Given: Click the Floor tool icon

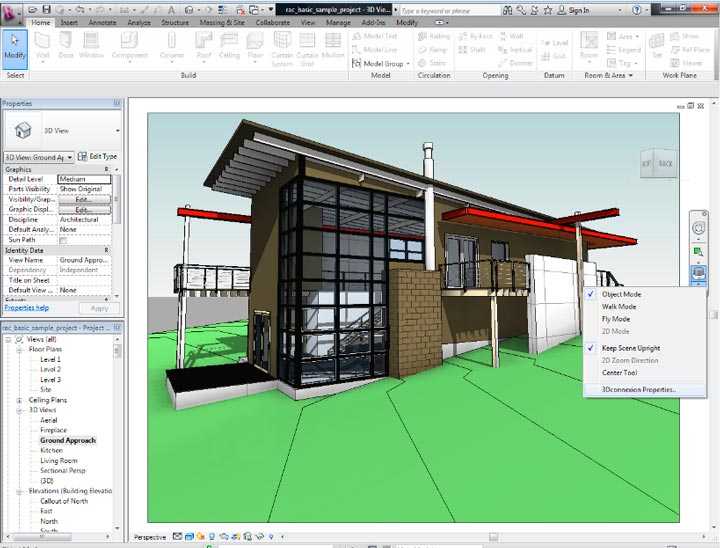Looking at the screenshot, I should [x=255, y=41].
